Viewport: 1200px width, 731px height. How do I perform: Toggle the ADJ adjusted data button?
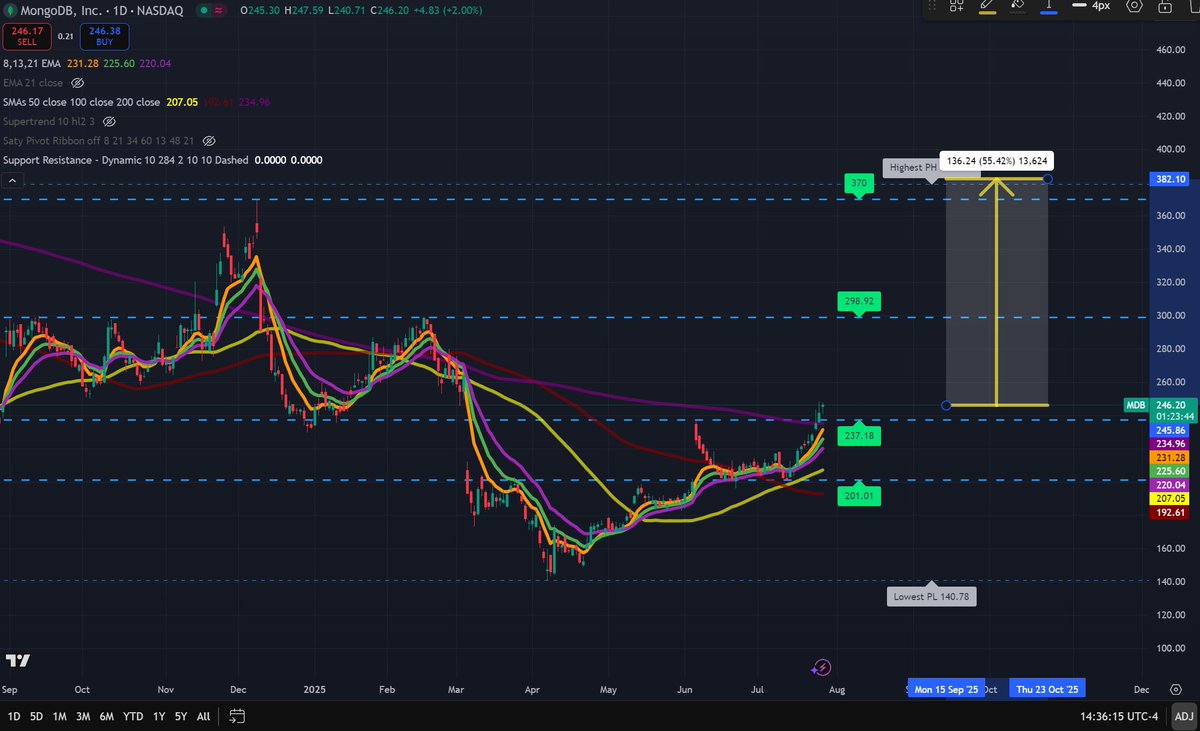[1184, 716]
